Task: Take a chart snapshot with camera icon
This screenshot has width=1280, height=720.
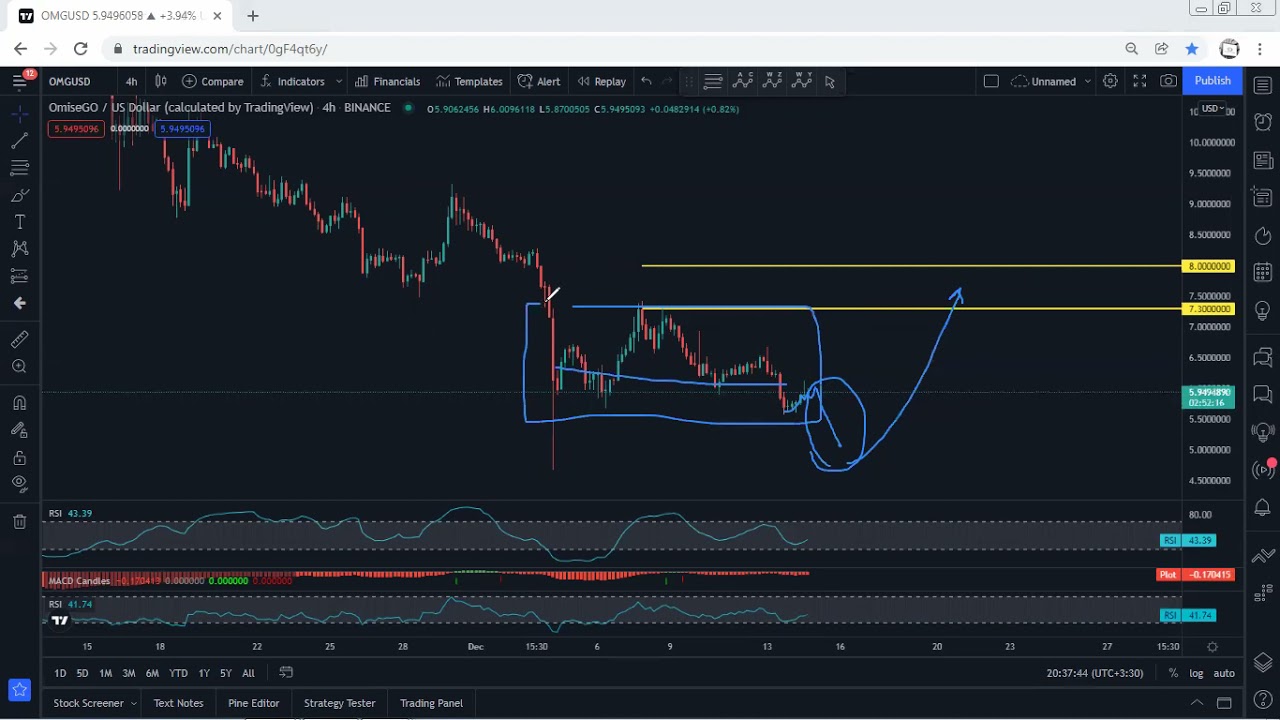Action: [x=1168, y=81]
